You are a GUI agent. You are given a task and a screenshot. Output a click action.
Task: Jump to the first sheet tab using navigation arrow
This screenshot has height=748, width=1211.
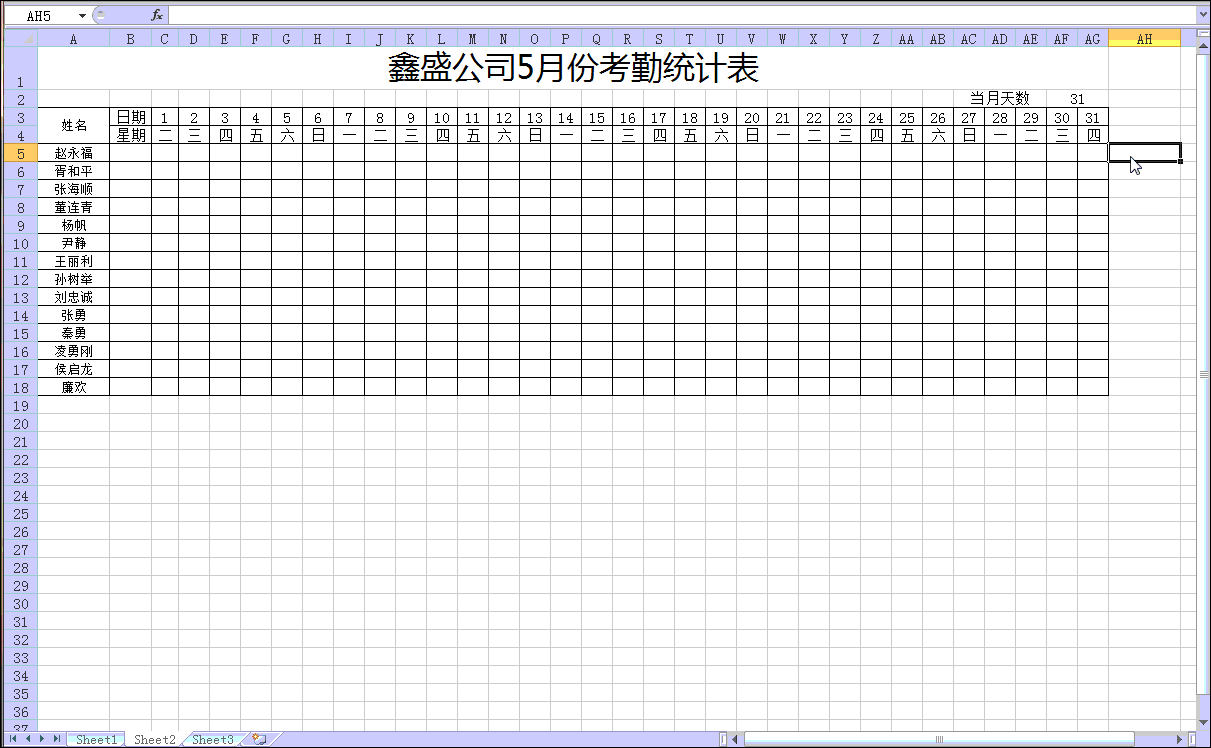click(x=14, y=739)
